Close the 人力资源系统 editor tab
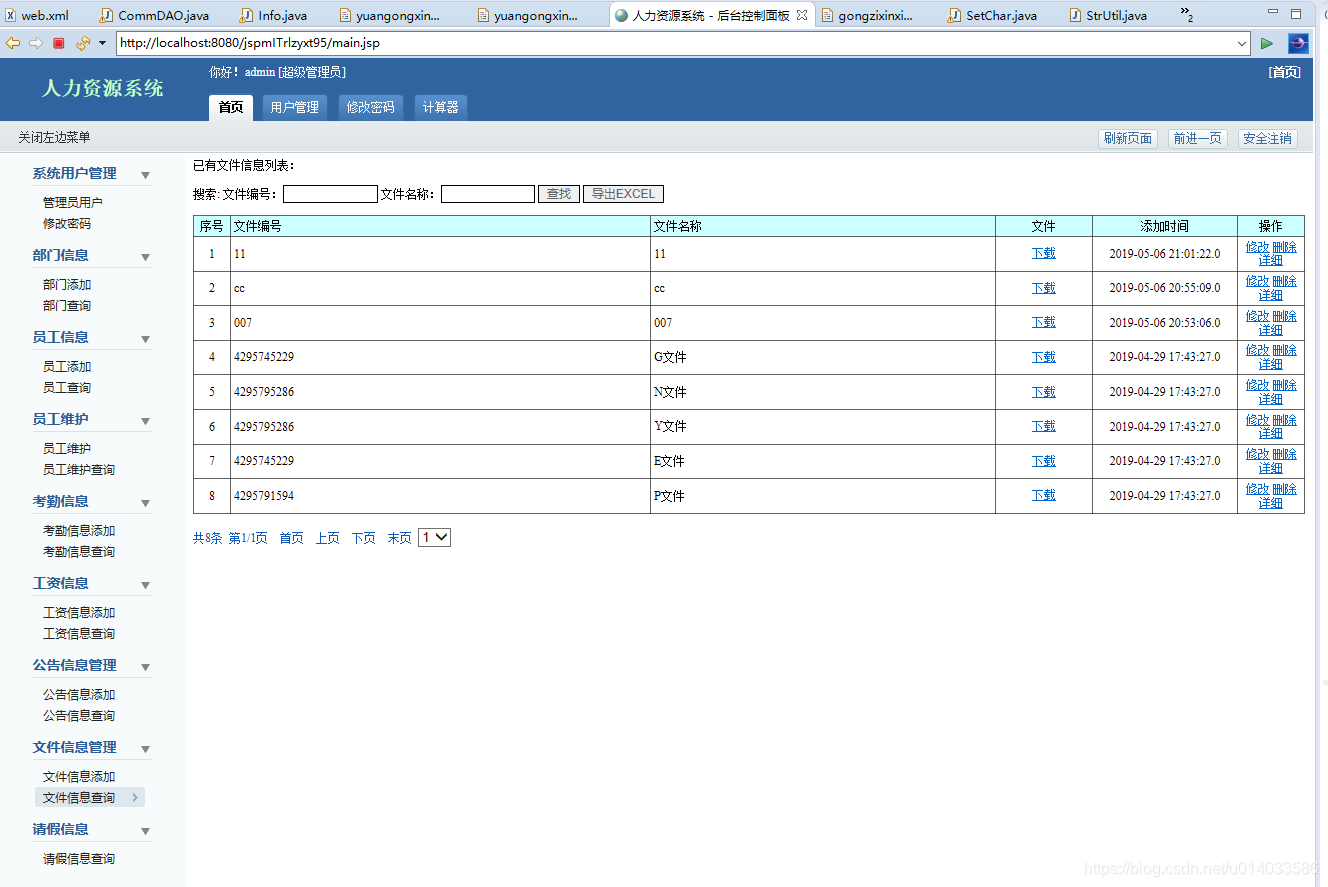The image size is (1328, 887). (801, 15)
